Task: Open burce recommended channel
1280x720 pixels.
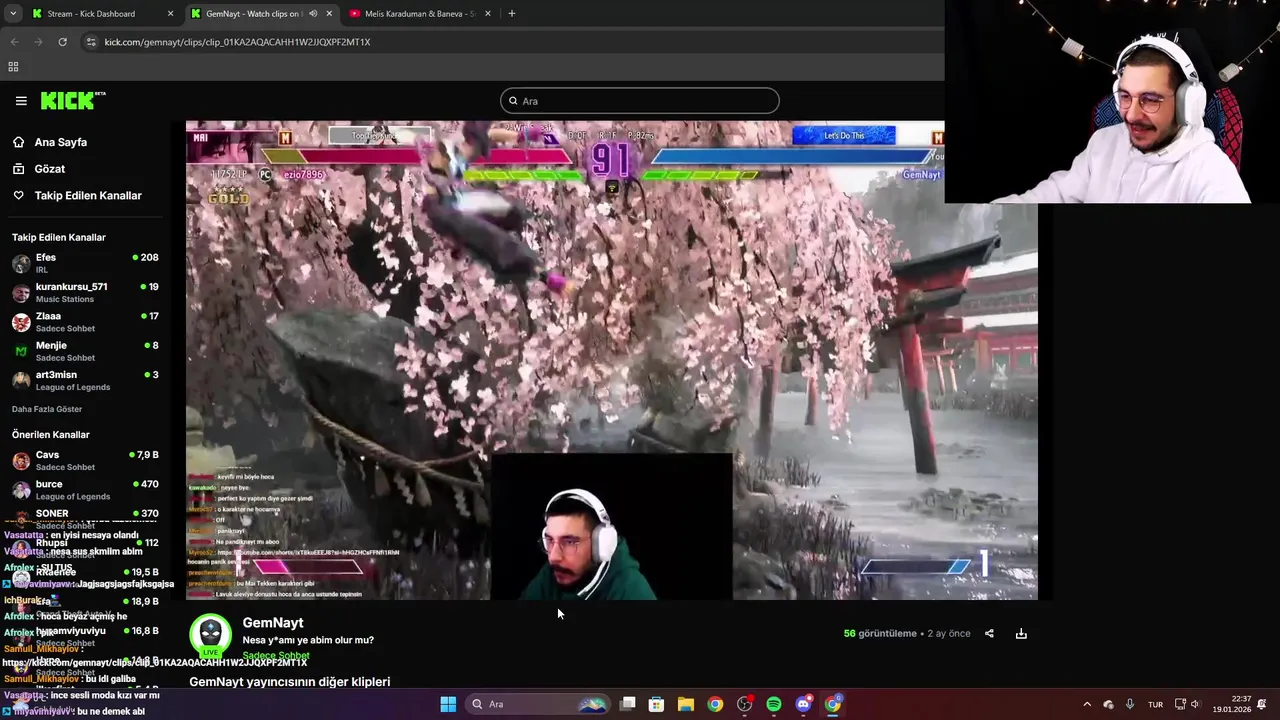Action: (x=85, y=490)
